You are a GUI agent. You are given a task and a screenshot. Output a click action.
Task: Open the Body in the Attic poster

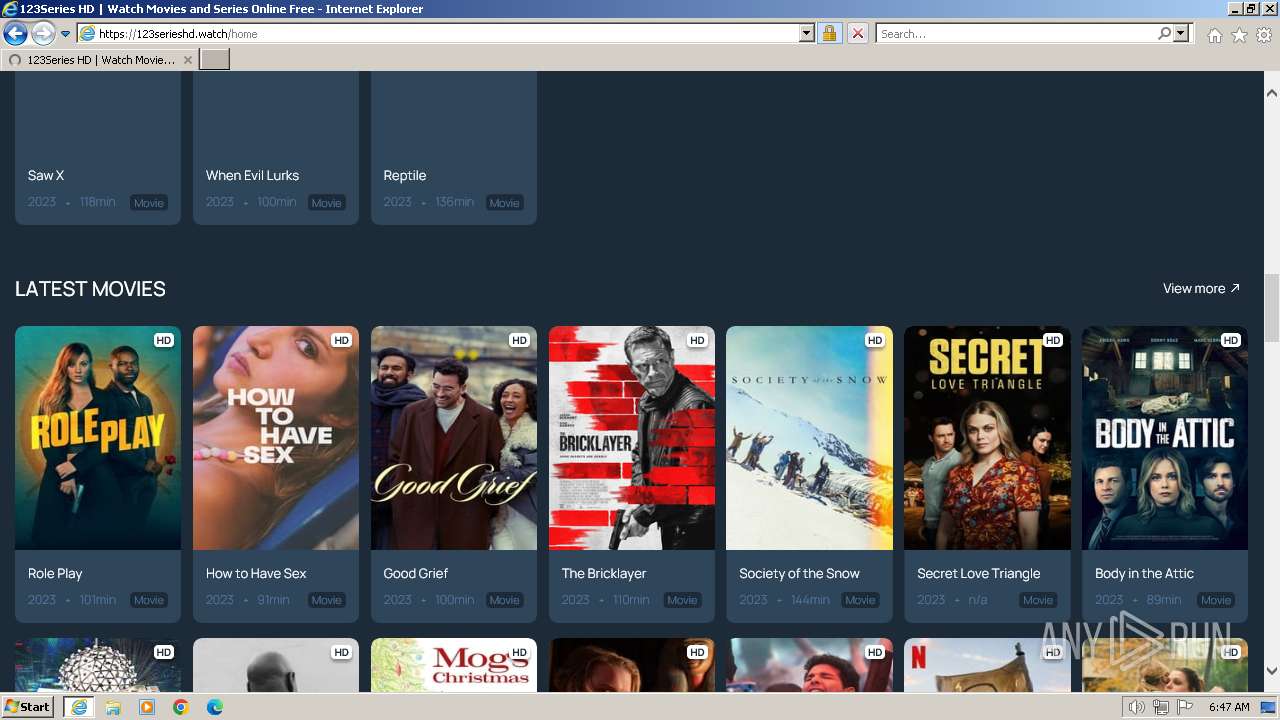coord(1165,438)
